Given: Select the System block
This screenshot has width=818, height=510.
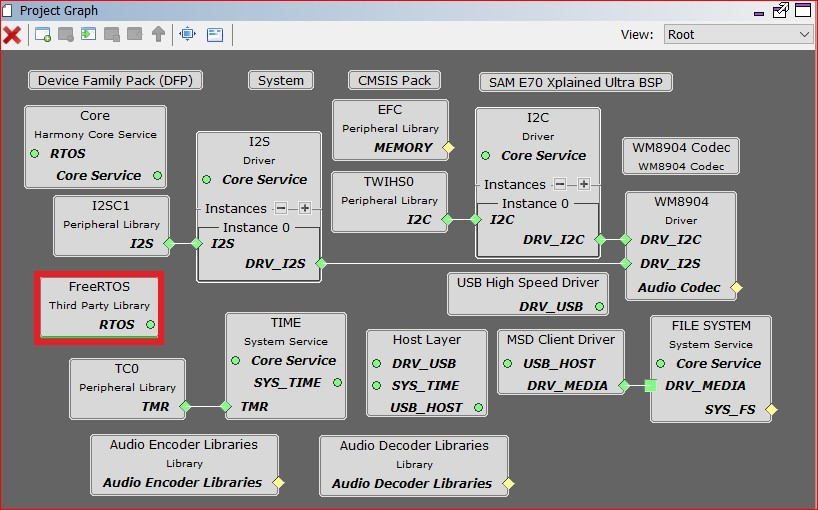Looking at the screenshot, I should coord(281,81).
